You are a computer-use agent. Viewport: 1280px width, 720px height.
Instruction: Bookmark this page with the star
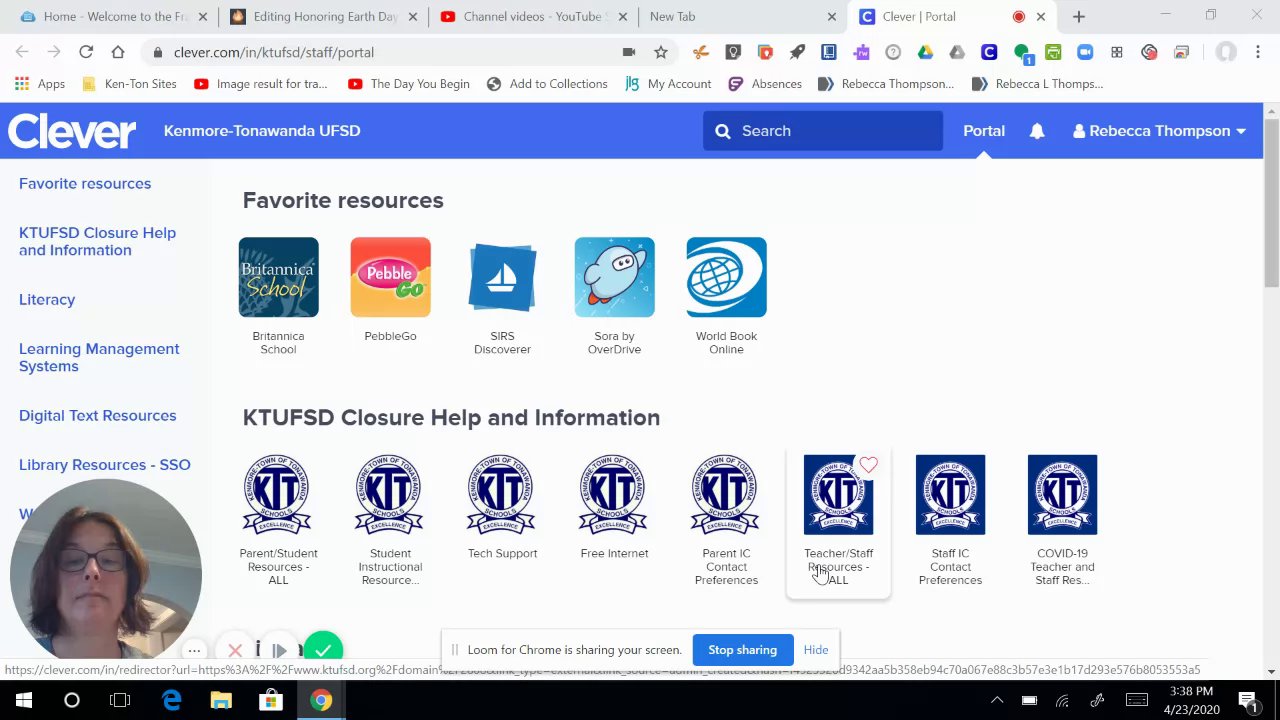tap(660, 52)
